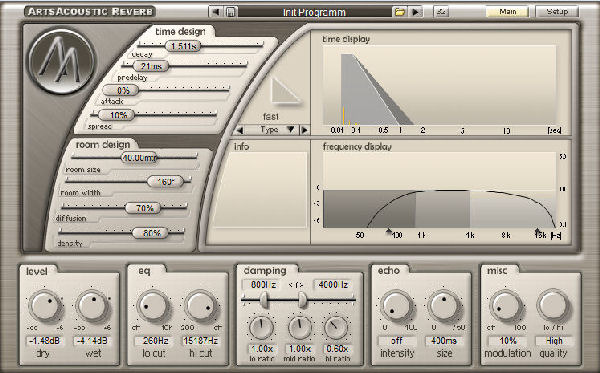Screen dimensions: 600x373
Task: Click the hi ratio value 0.60x
Action: pyautogui.click(x=337, y=349)
